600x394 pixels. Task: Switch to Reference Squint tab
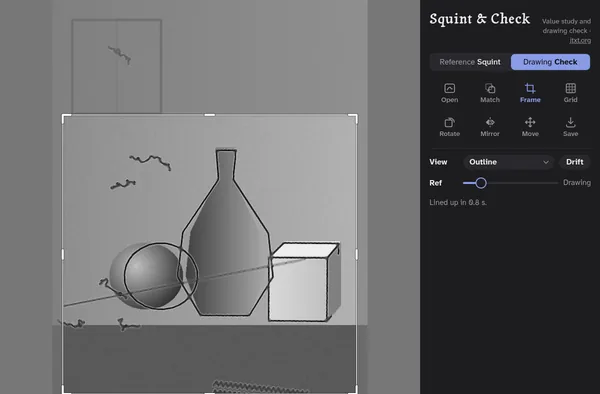coord(470,62)
